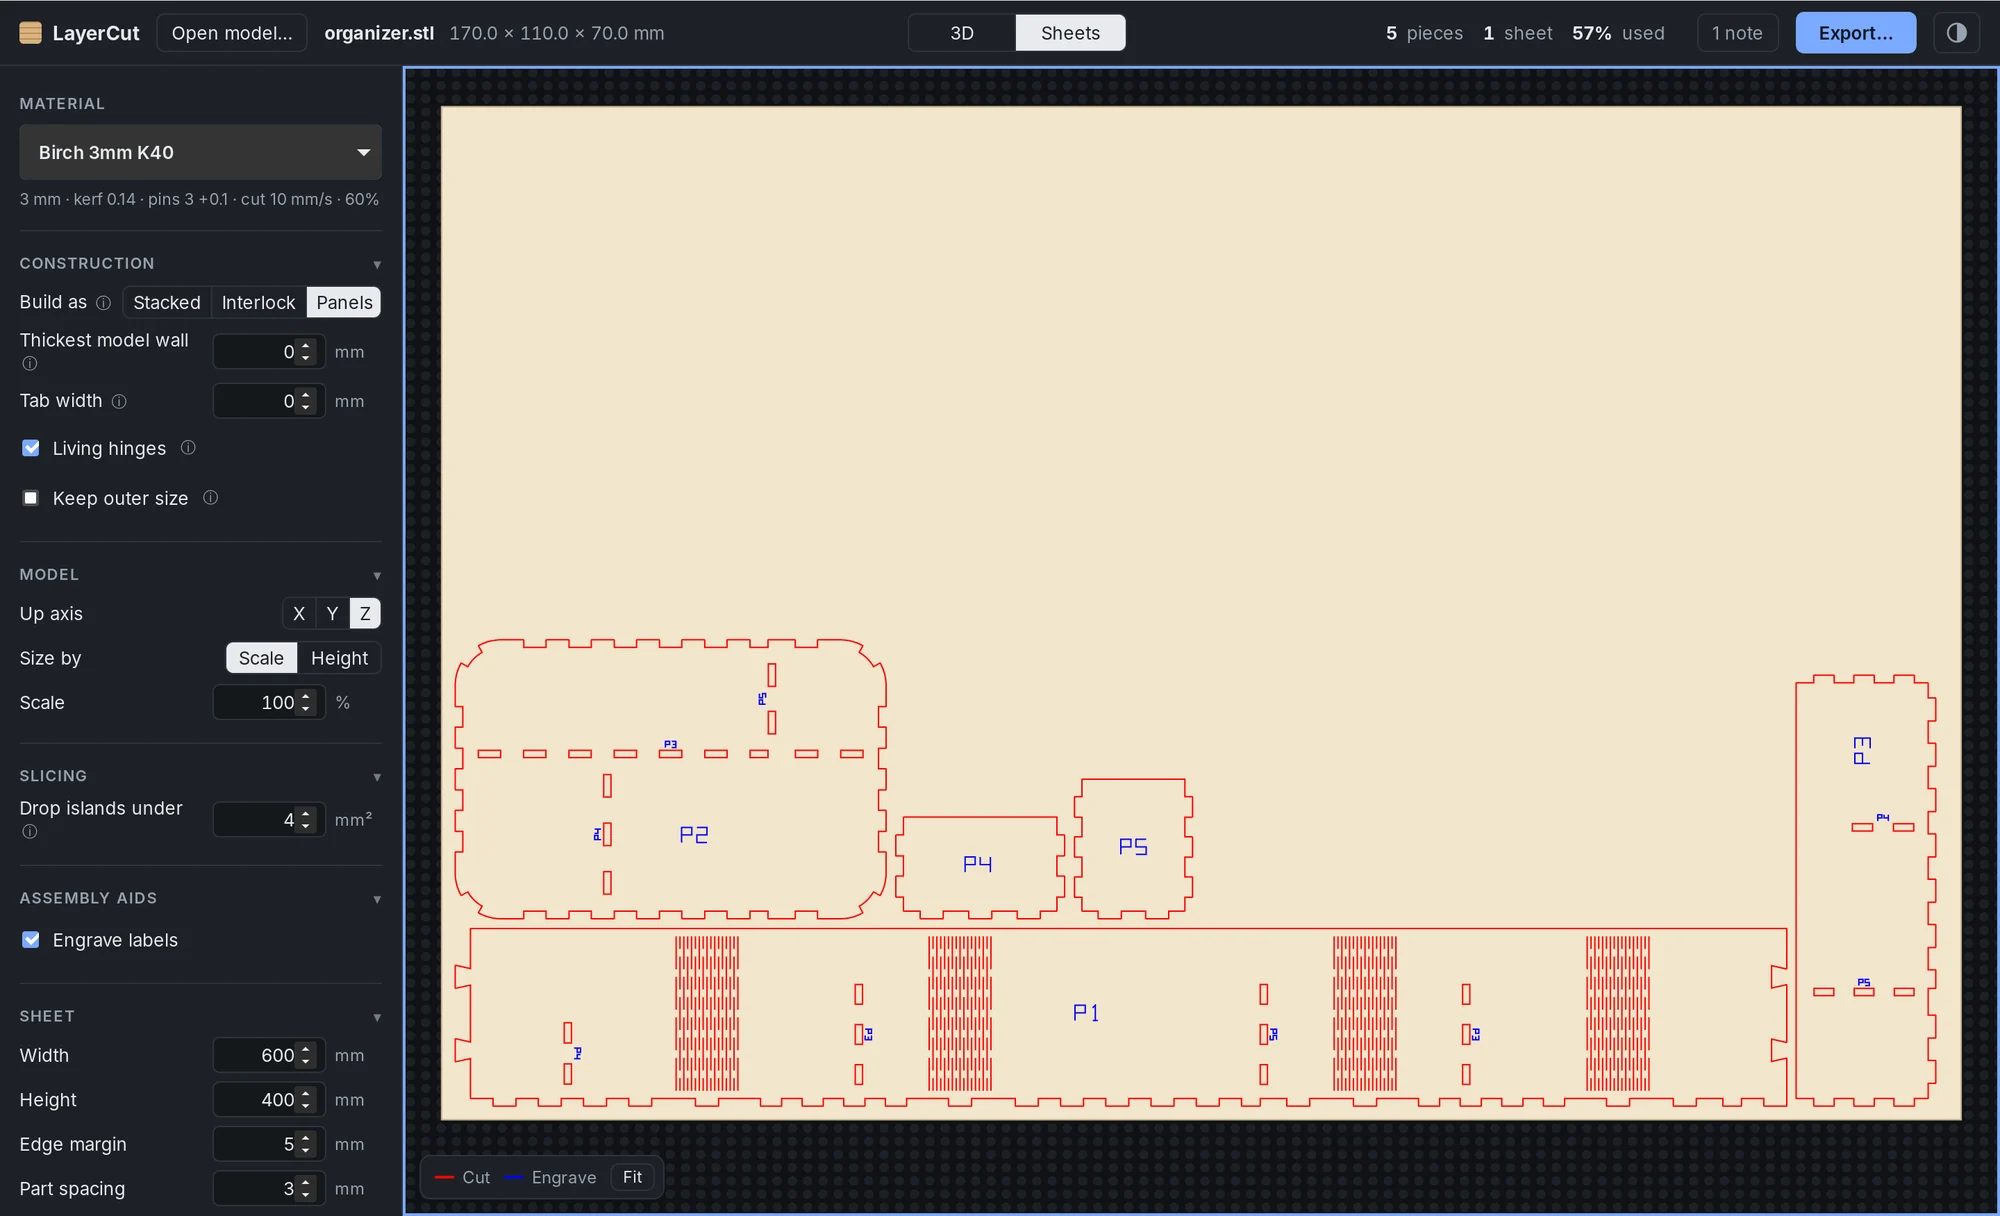Enable Keep outer size checkbox
Screen dimensions: 2000x1216
[31, 498]
